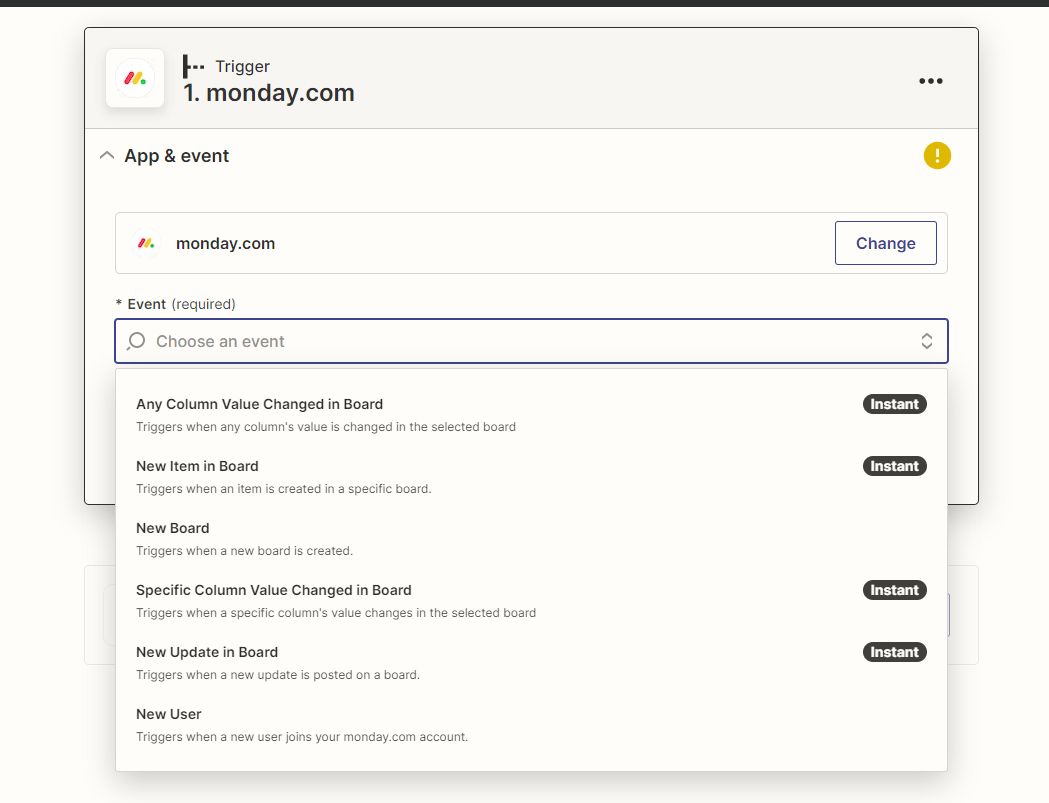This screenshot has height=803, width=1049.
Task: Focus the Choose an event search field
Action: coord(531,341)
